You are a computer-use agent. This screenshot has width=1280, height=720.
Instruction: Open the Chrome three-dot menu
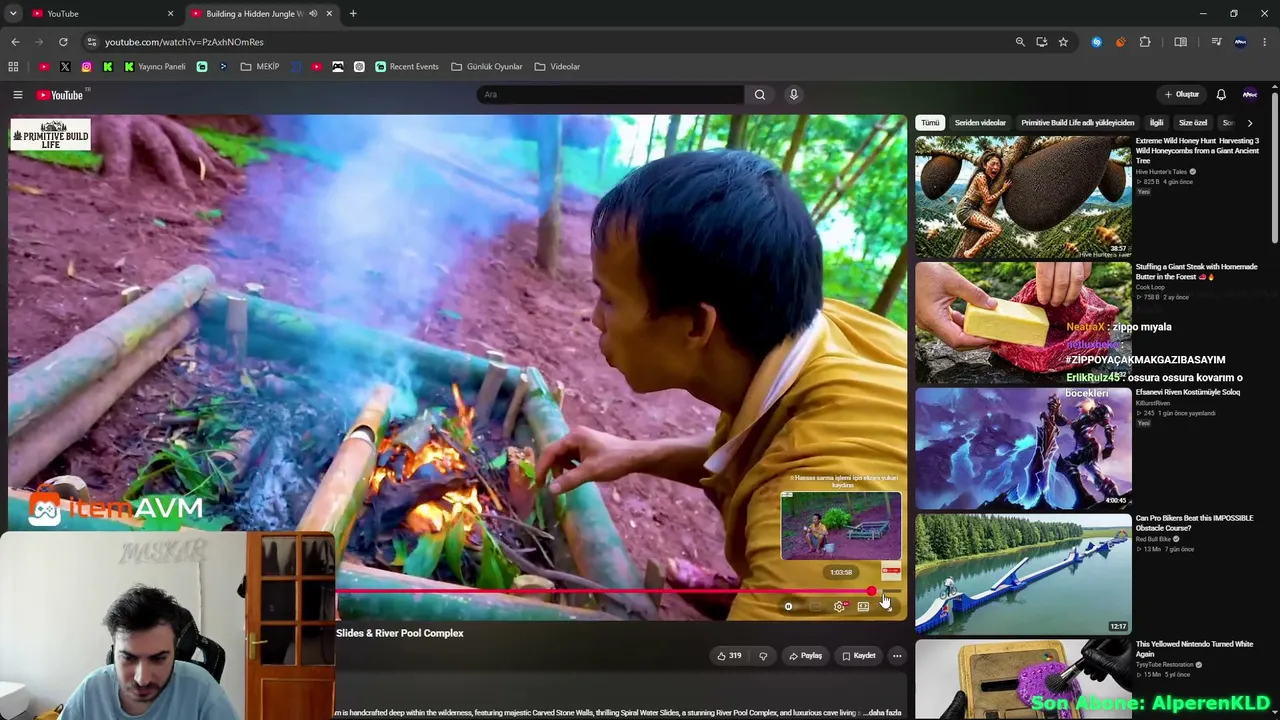tap(1265, 42)
